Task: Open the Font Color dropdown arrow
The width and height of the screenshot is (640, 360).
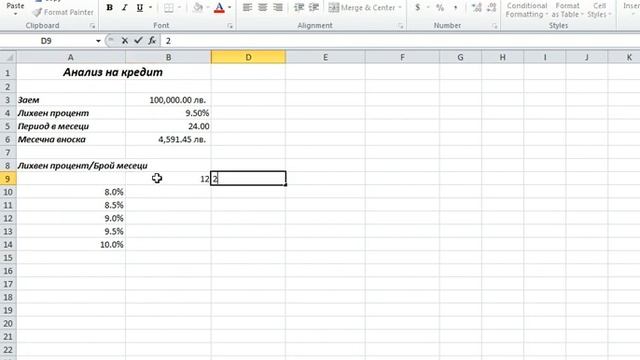Action: click(229, 7)
